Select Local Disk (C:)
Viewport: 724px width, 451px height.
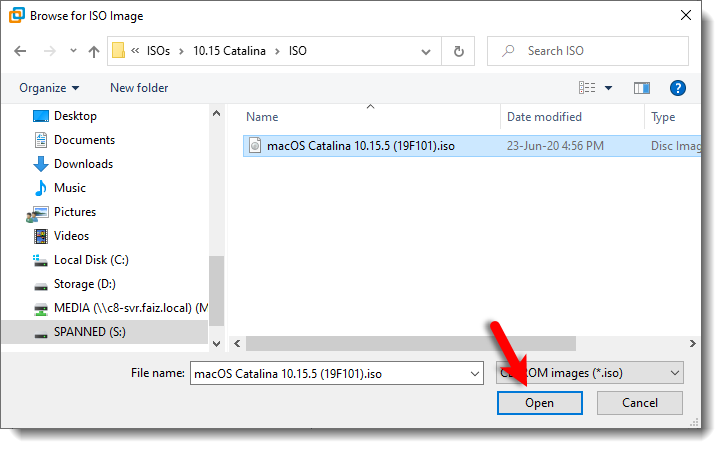tap(91, 260)
